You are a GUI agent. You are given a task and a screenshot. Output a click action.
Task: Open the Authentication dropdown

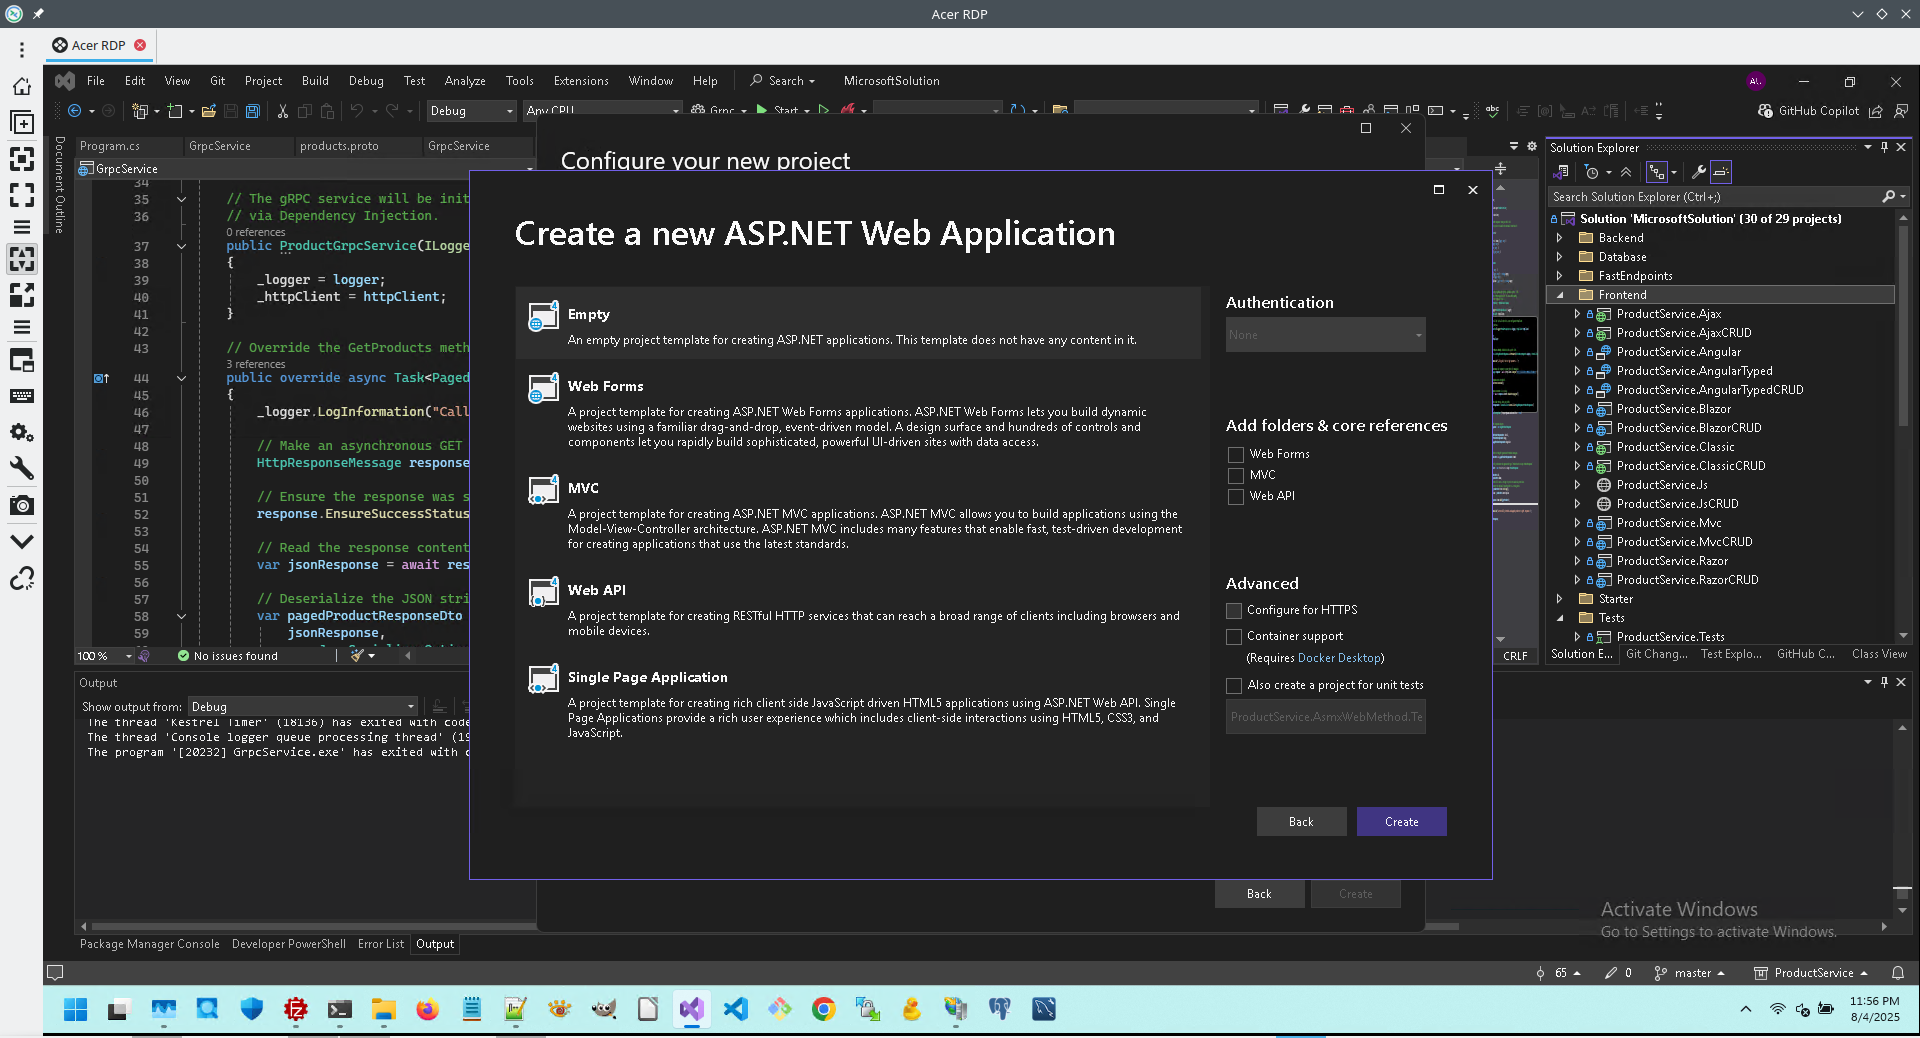[1326, 335]
